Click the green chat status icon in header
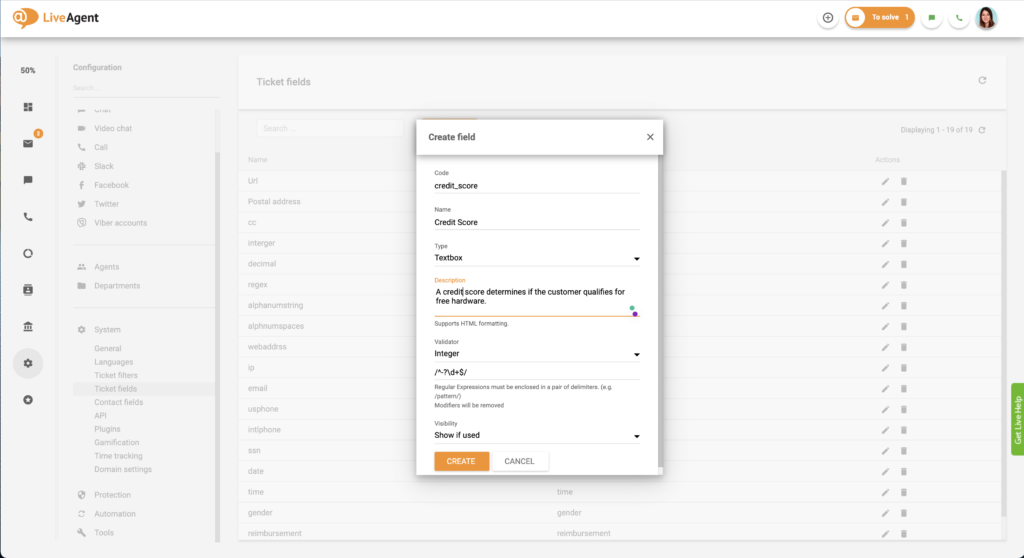The height and width of the screenshot is (558, 1024). (x=931, y=18)
